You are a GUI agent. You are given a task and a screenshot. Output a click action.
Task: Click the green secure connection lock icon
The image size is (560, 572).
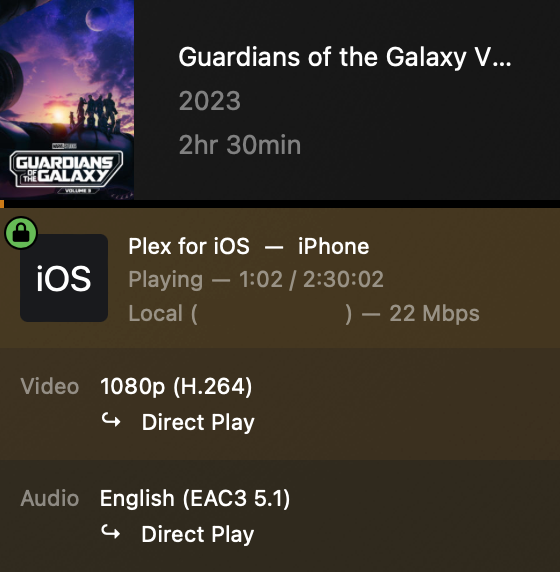[21, 233]
